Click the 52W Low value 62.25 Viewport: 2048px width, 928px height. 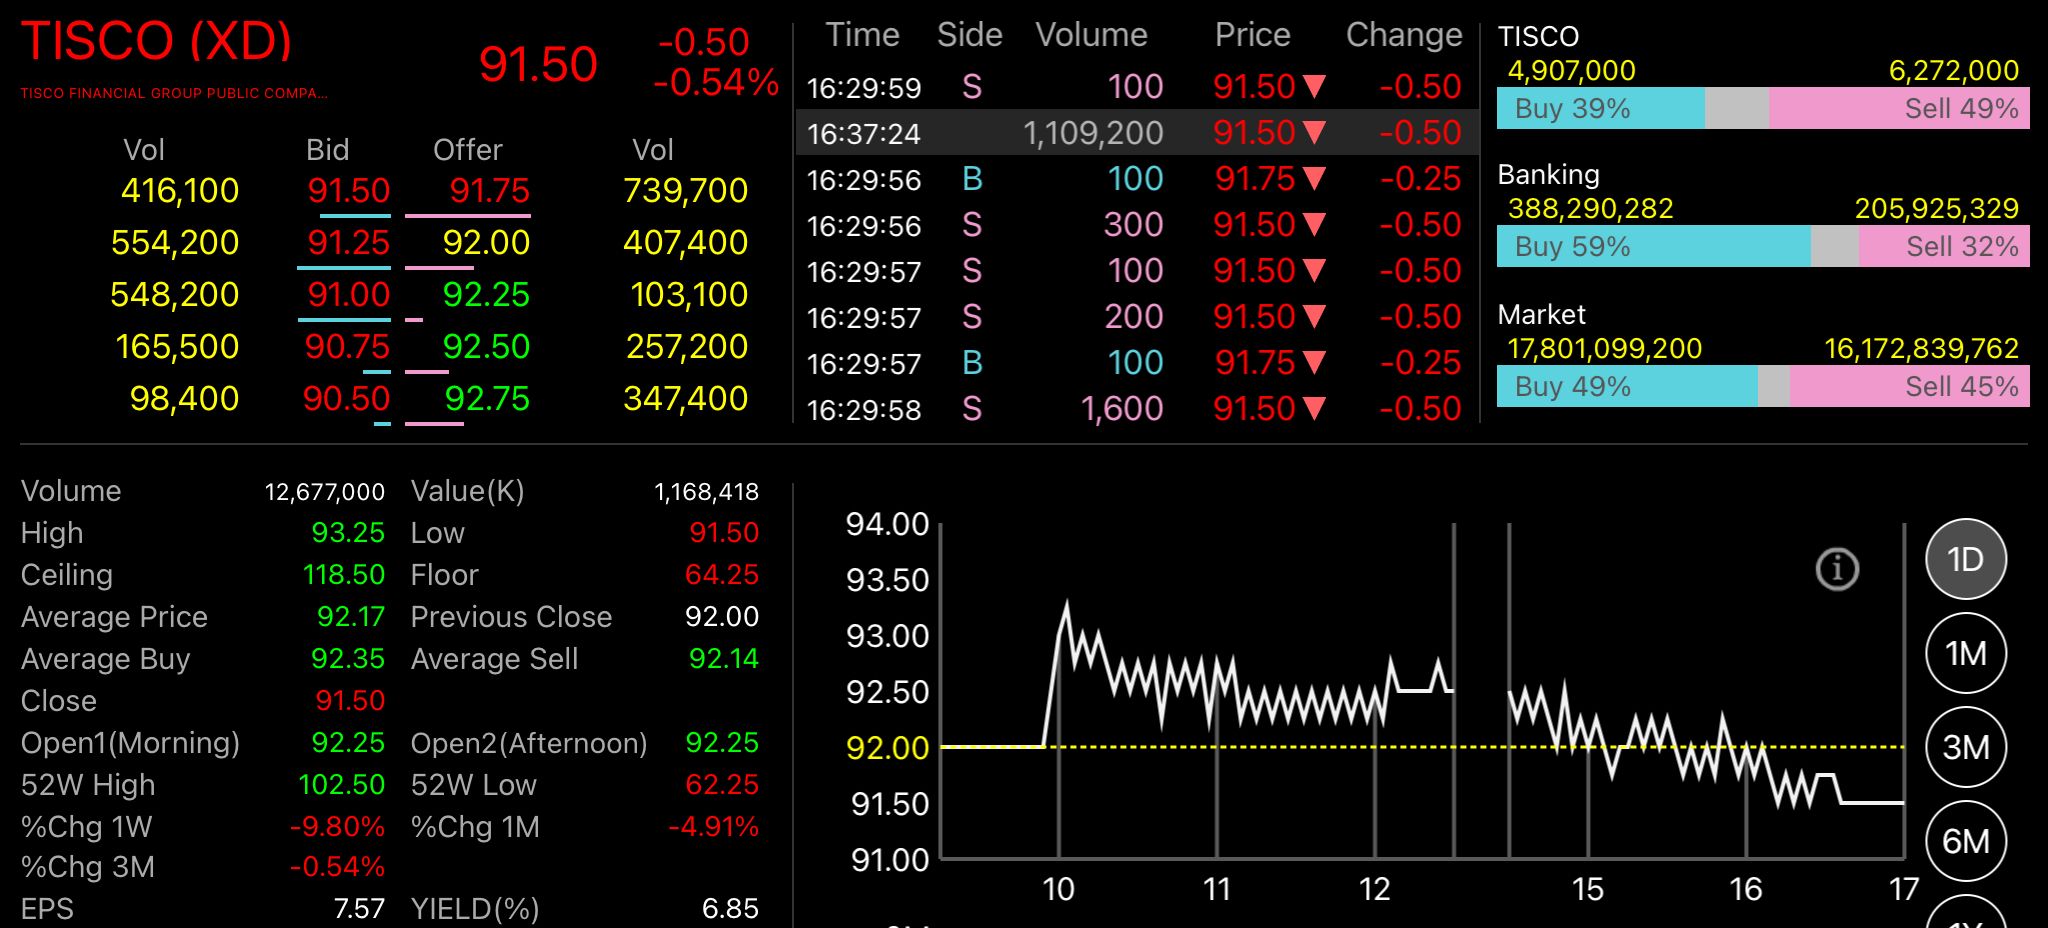pyautogui.click(x=722, y=785)
